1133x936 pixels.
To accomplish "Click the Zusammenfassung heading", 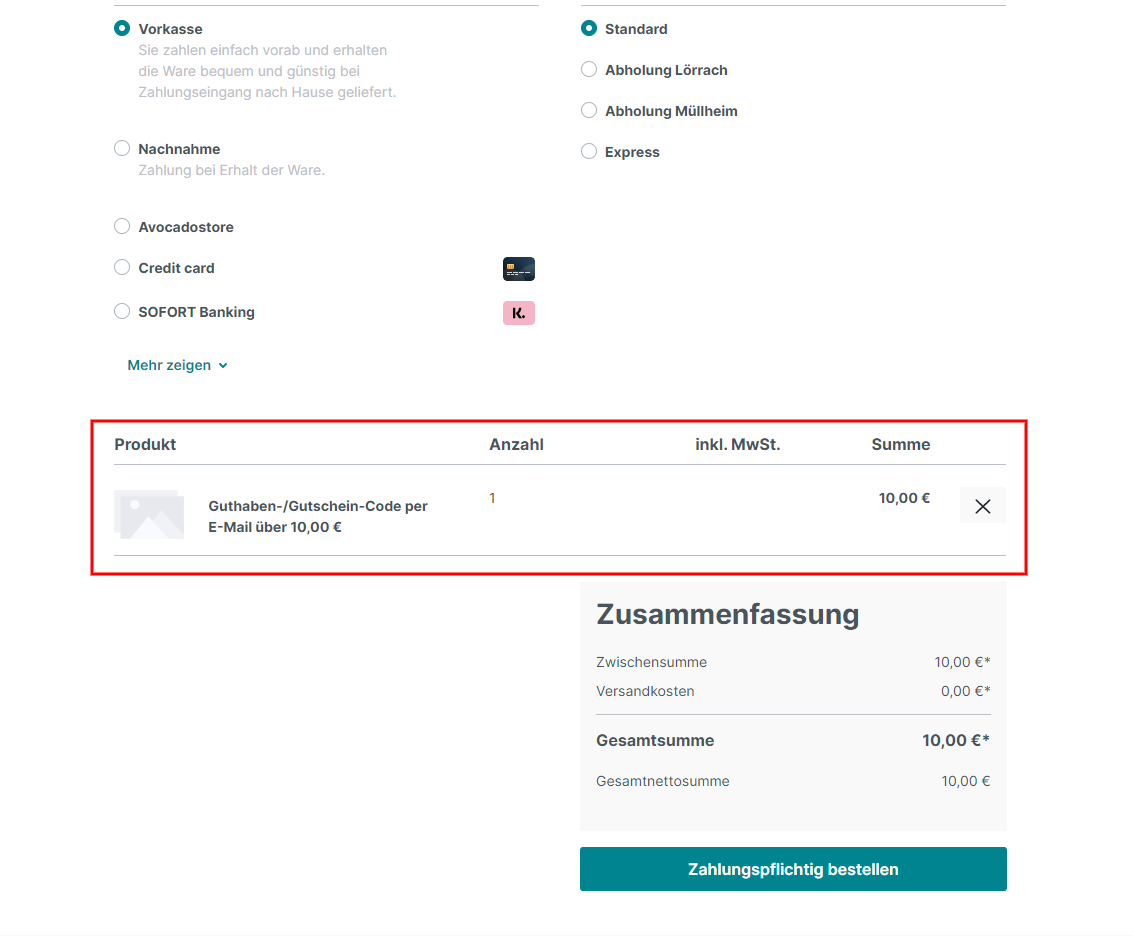I will (x=727, y=614).
